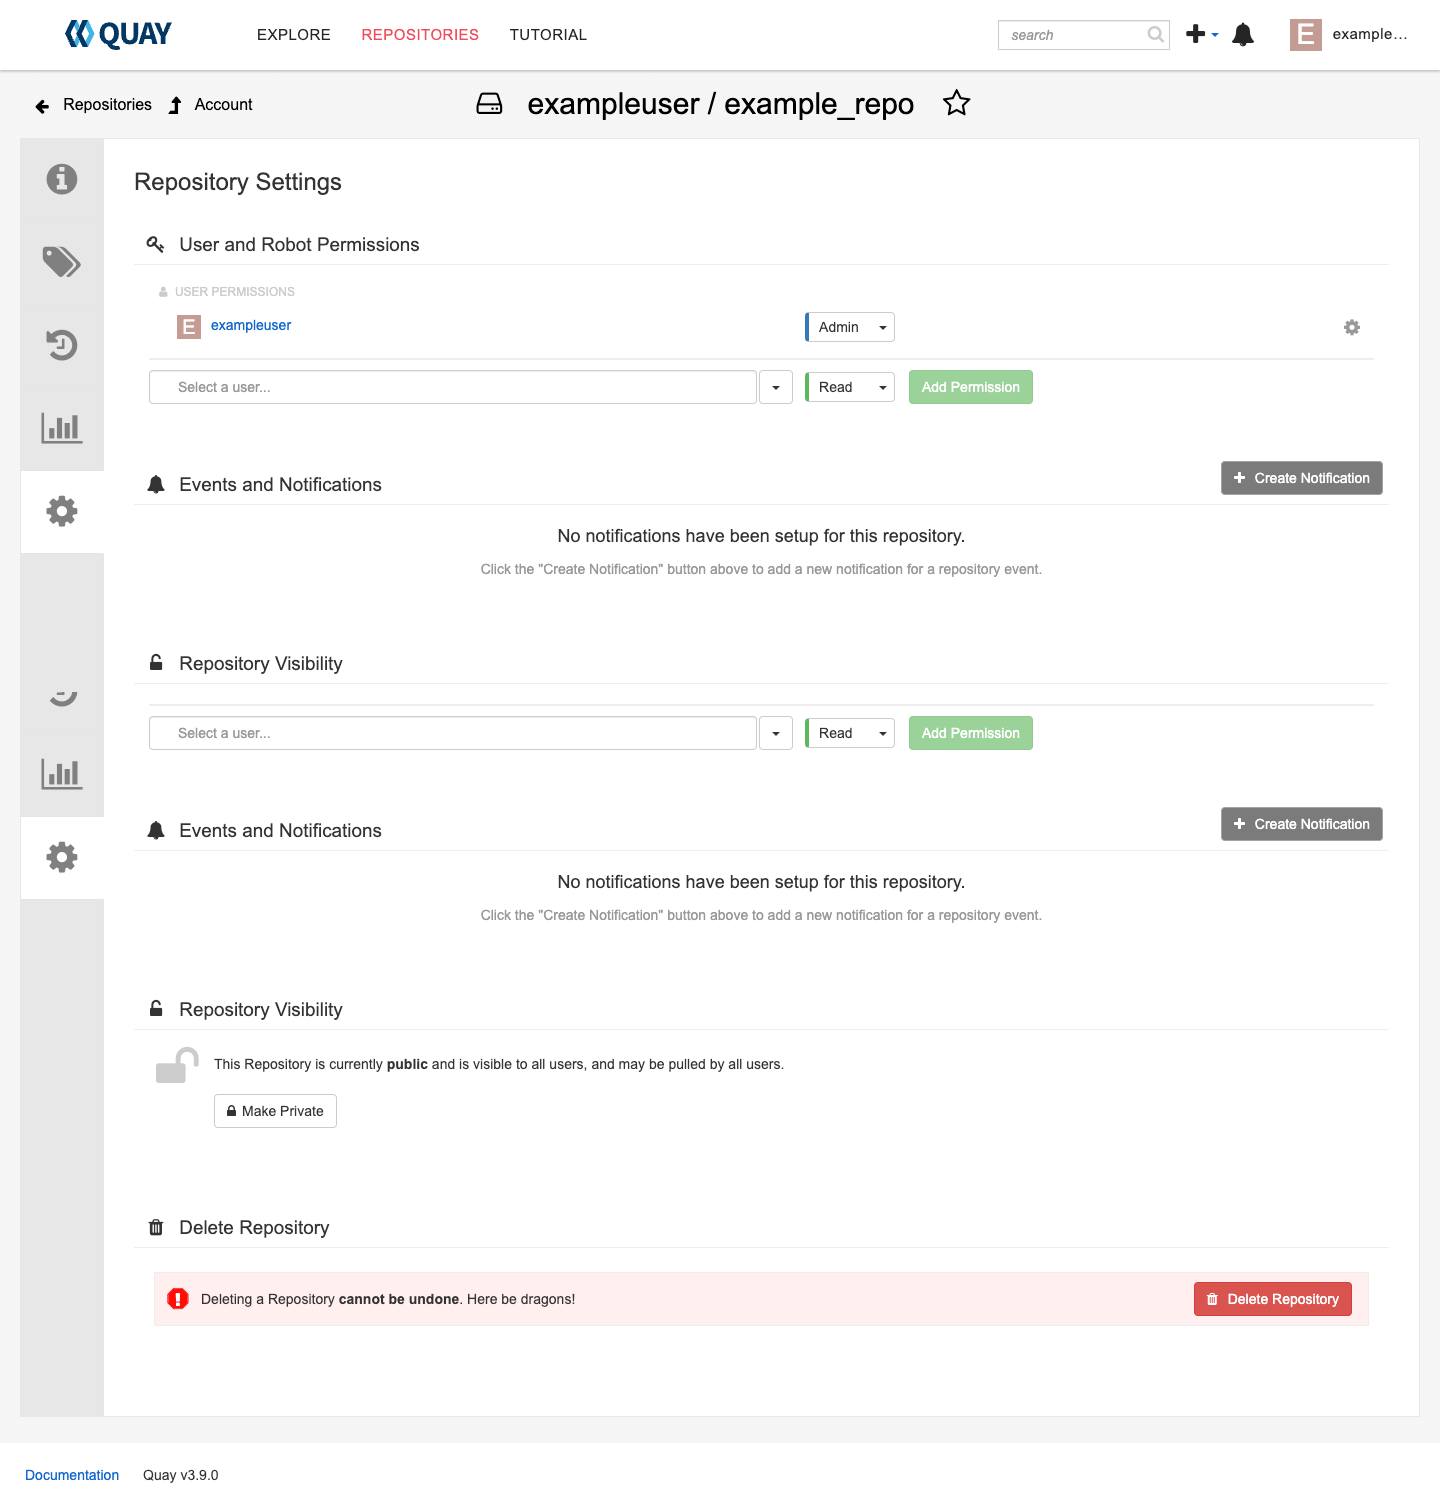
Task: Open the Admin permission dropdown for exampleuser
Action: [x=849, y=327]
